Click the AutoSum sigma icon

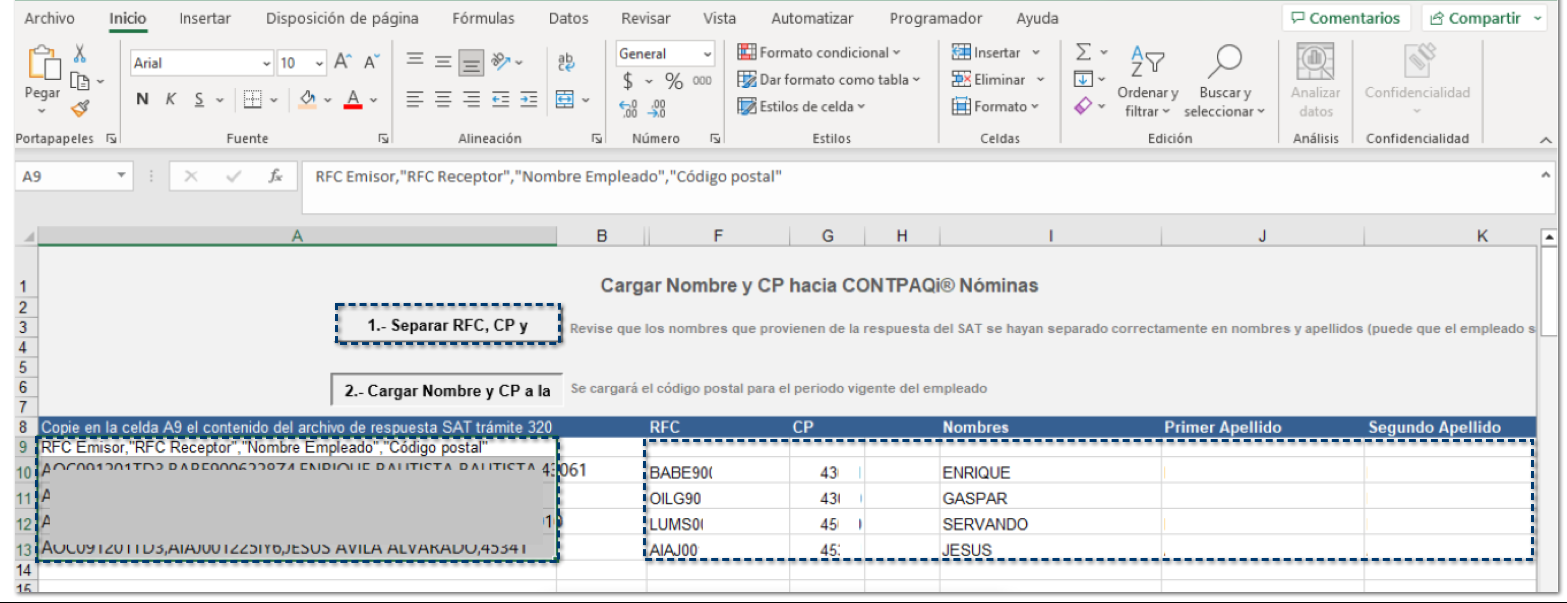tap(1083, 51)
